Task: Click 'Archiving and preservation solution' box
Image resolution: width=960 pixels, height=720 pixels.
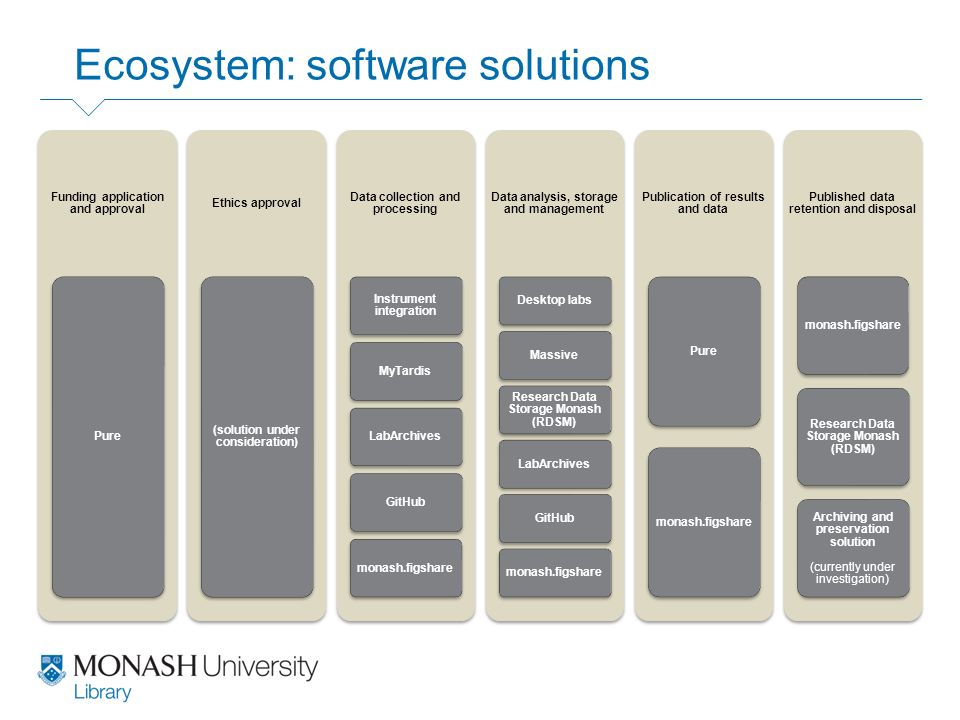Action: [x=853, y=548]
